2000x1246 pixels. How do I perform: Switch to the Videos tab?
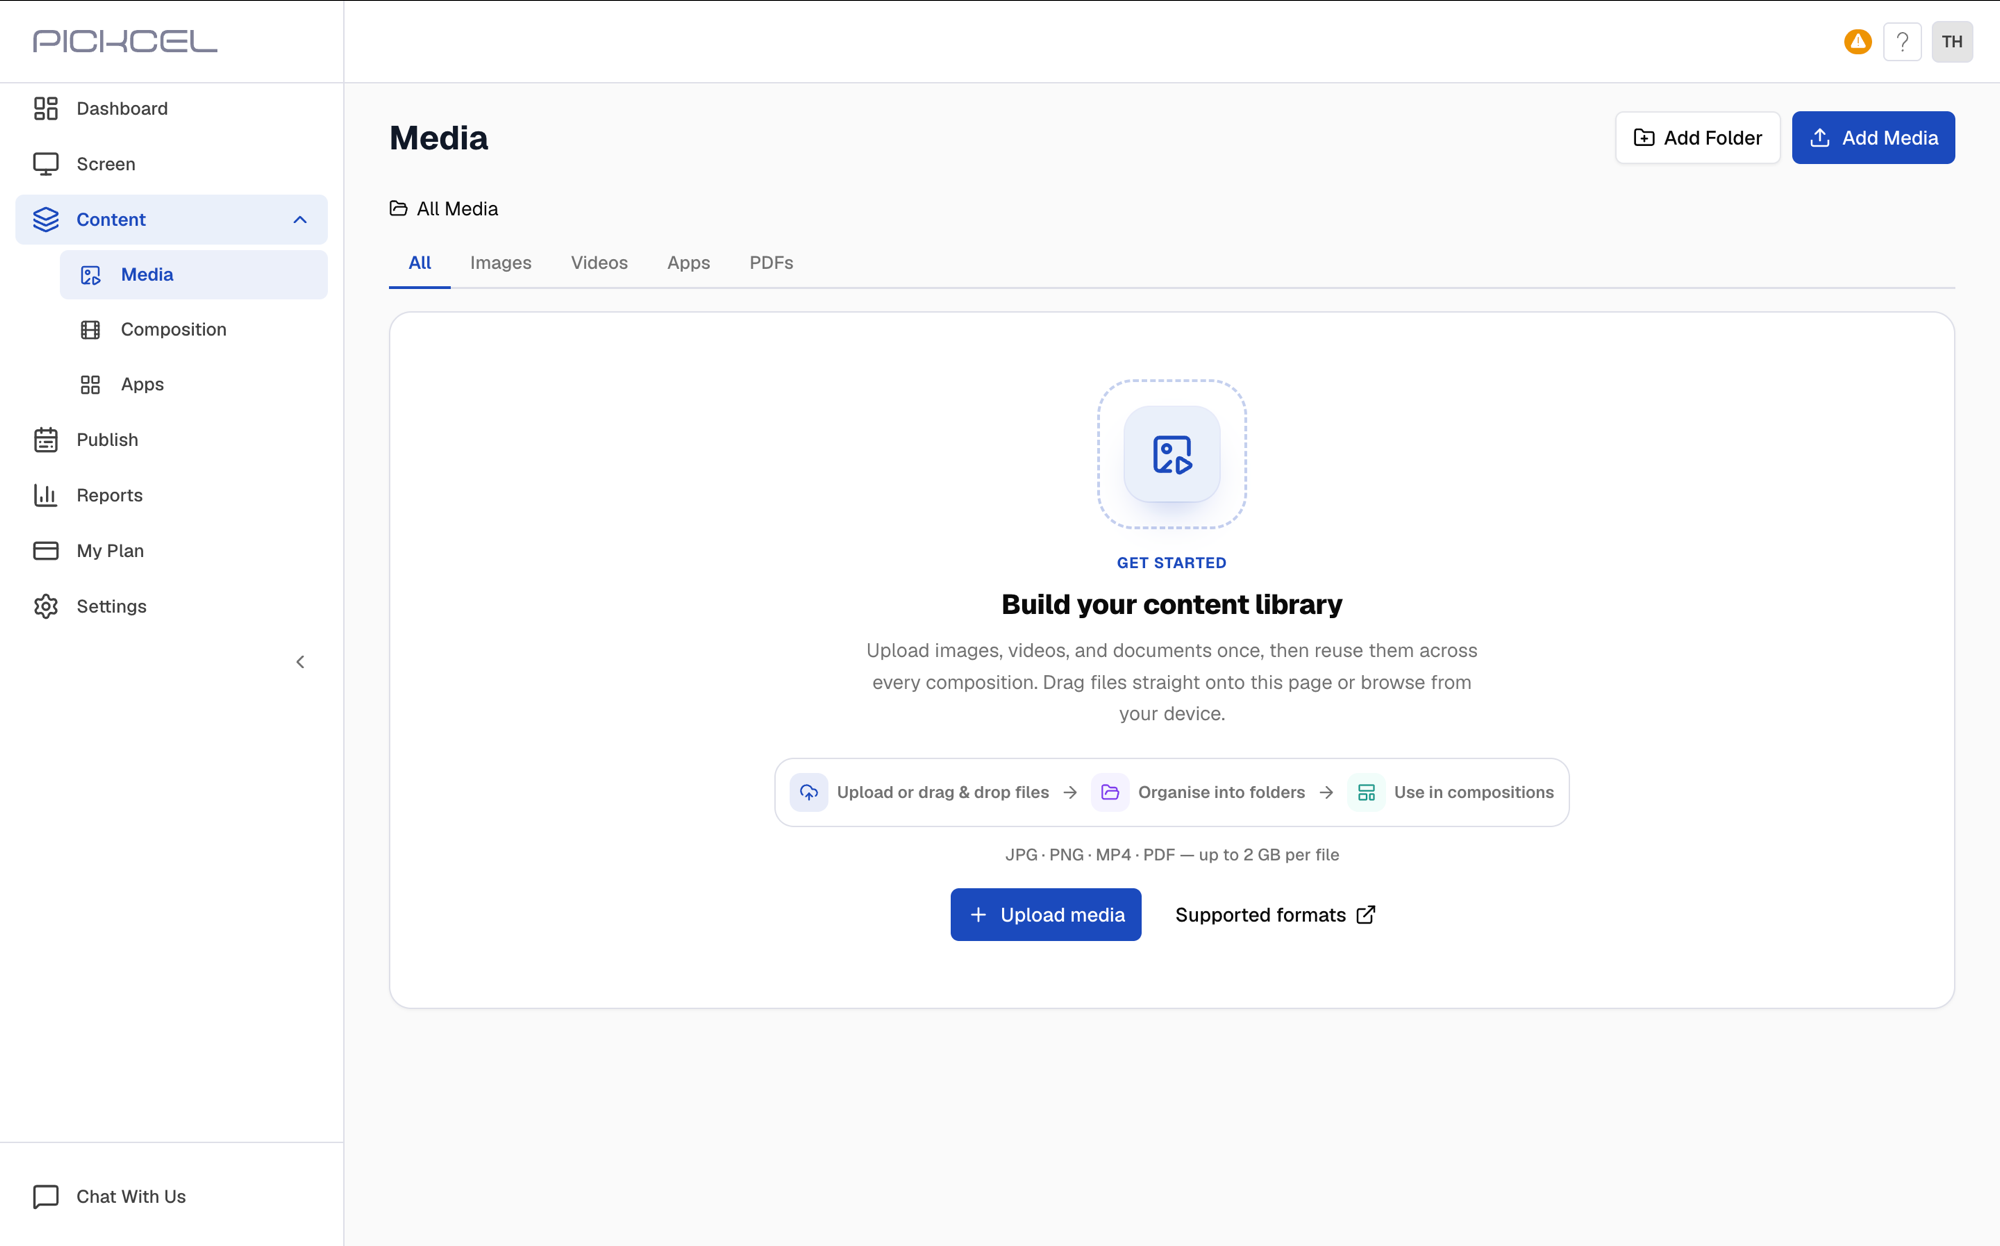pos(599,263)
